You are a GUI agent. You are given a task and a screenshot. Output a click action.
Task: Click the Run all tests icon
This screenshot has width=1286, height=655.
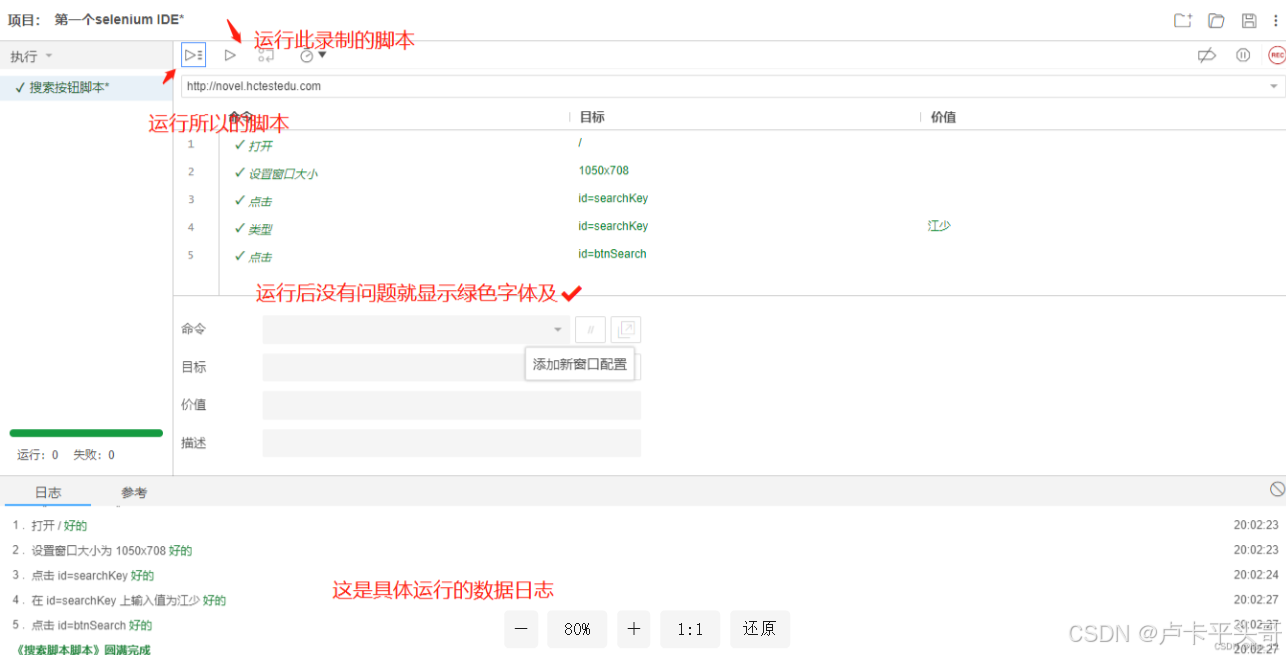pyautogui.click(x=194, y=55)
